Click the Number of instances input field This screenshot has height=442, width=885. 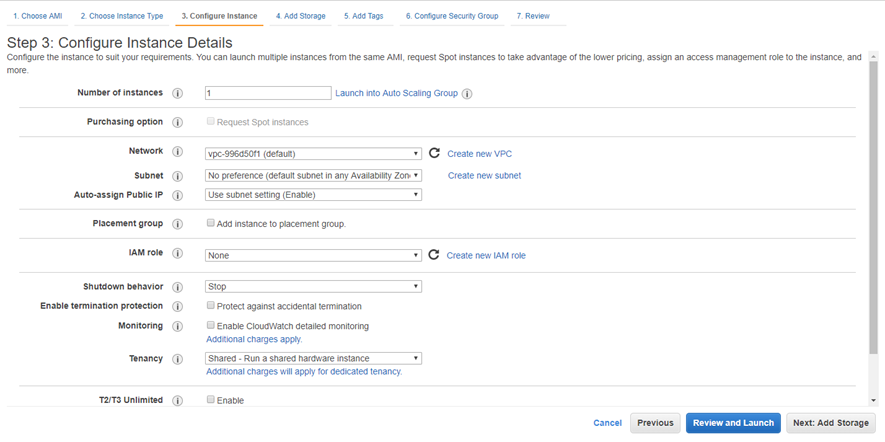click(268, 93)
